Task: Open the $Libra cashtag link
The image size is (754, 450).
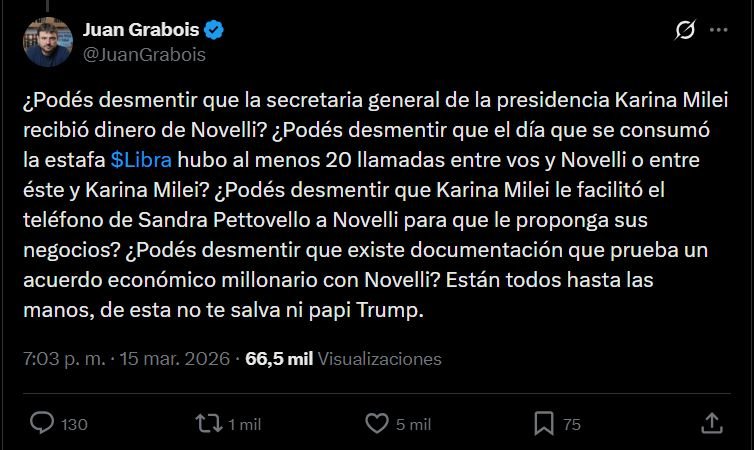Action: pos(141,159)
